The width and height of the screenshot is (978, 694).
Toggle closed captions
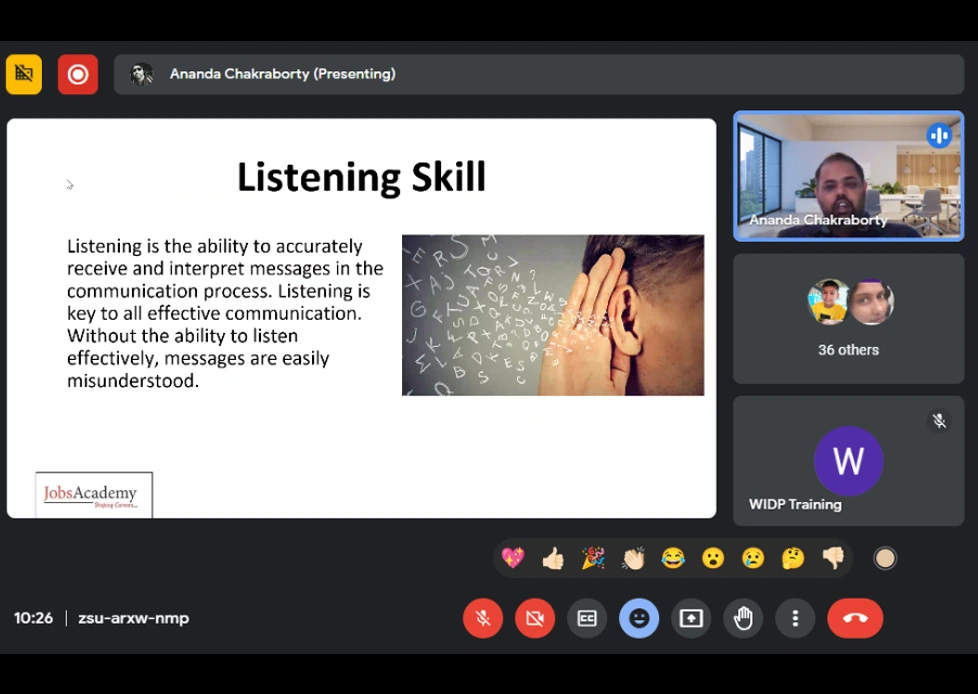587,618
